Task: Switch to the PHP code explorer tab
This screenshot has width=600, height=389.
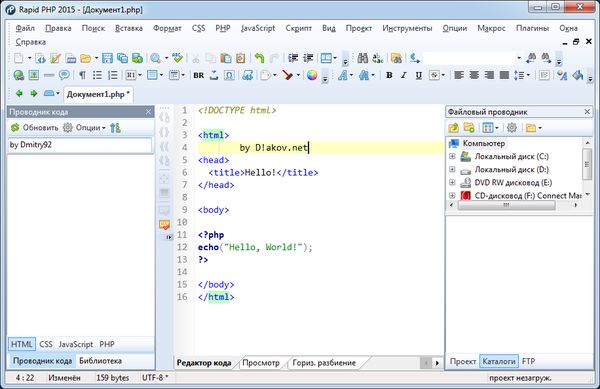Action: pyautogui.click(x=107, y=344)
